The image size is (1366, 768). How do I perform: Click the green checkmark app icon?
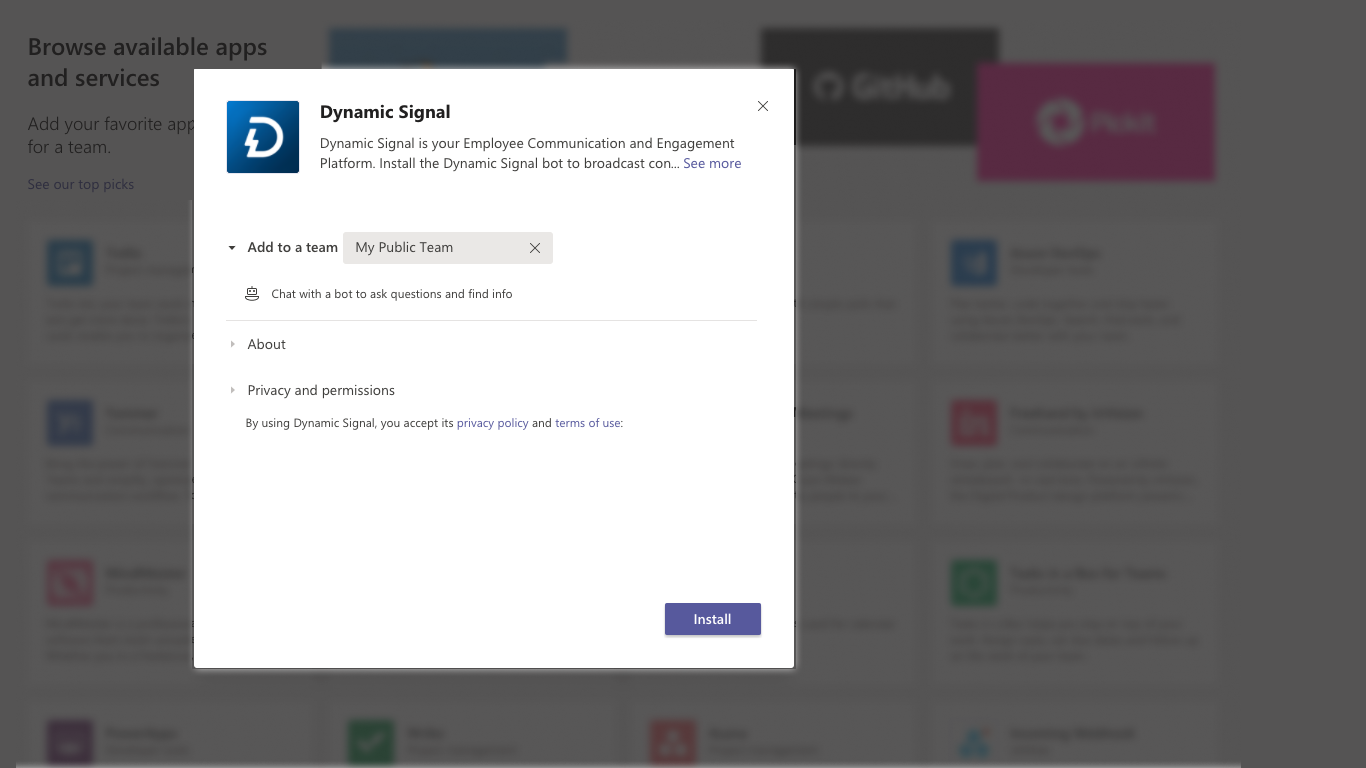pos(371,741)
